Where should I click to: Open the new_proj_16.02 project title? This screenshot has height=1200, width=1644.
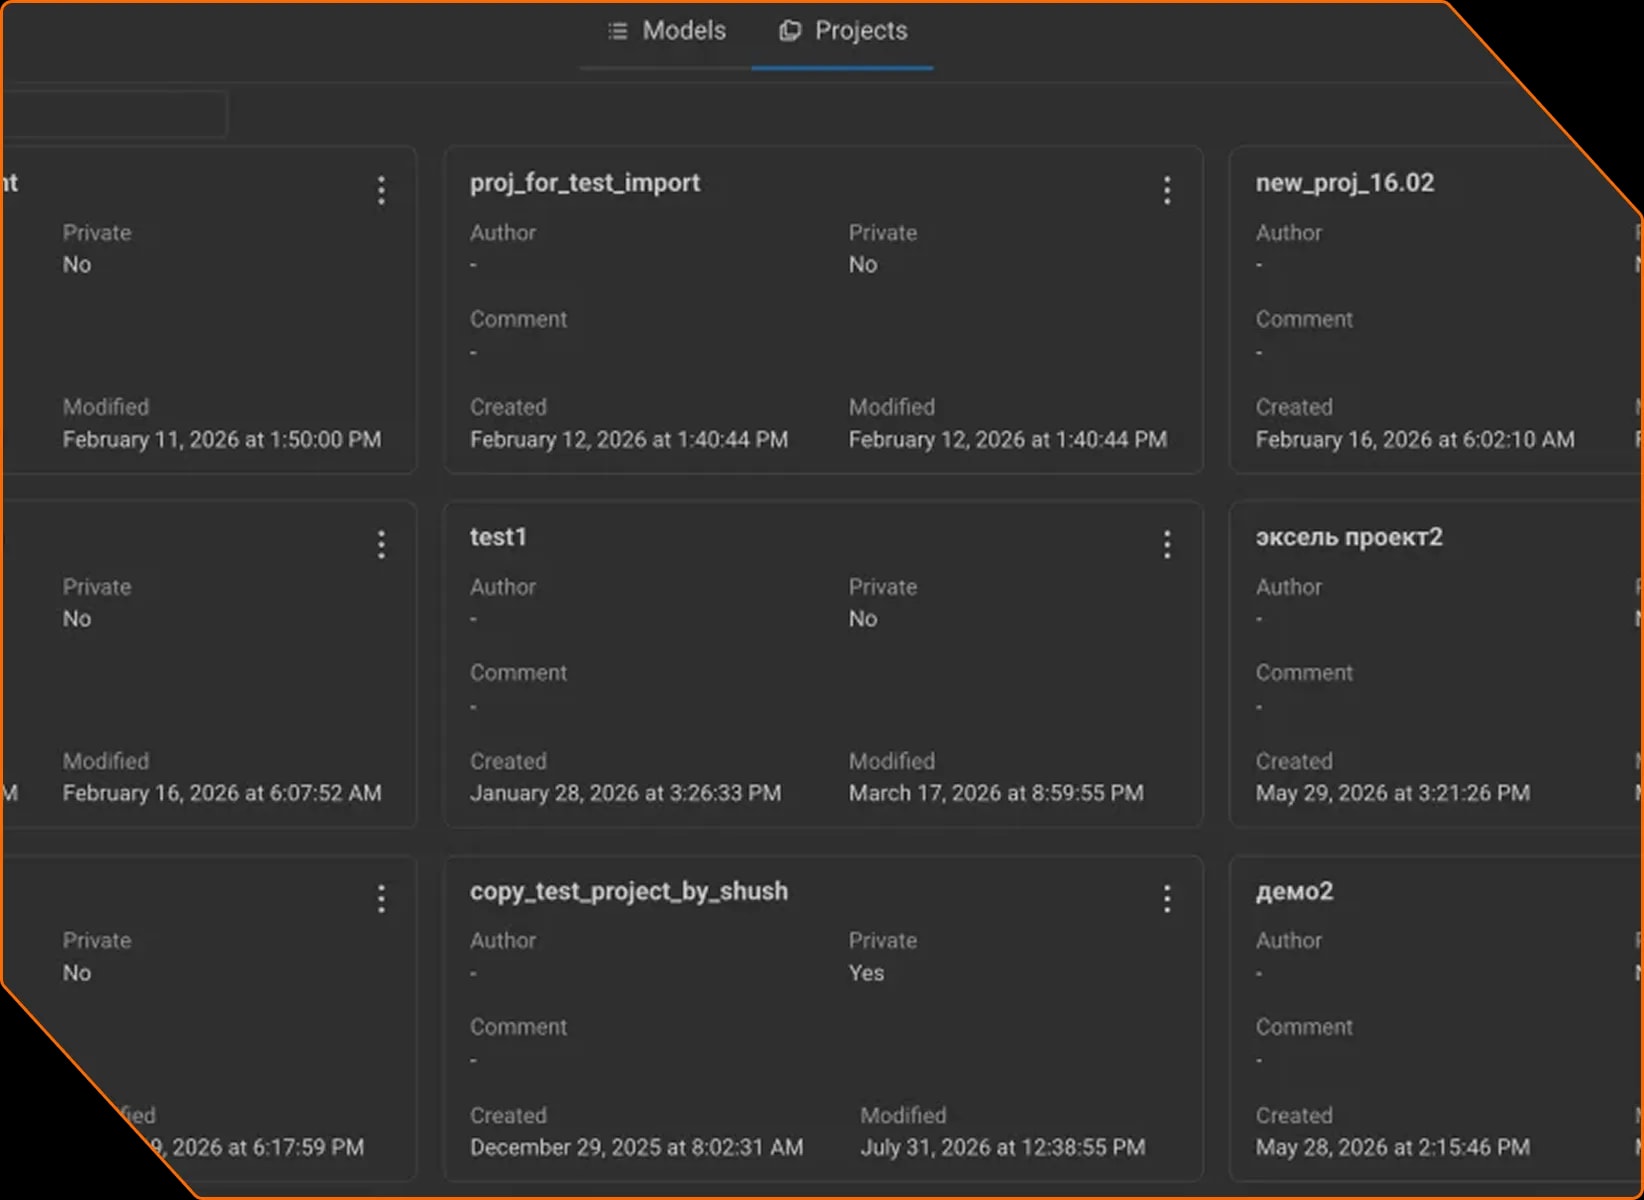1345,183
